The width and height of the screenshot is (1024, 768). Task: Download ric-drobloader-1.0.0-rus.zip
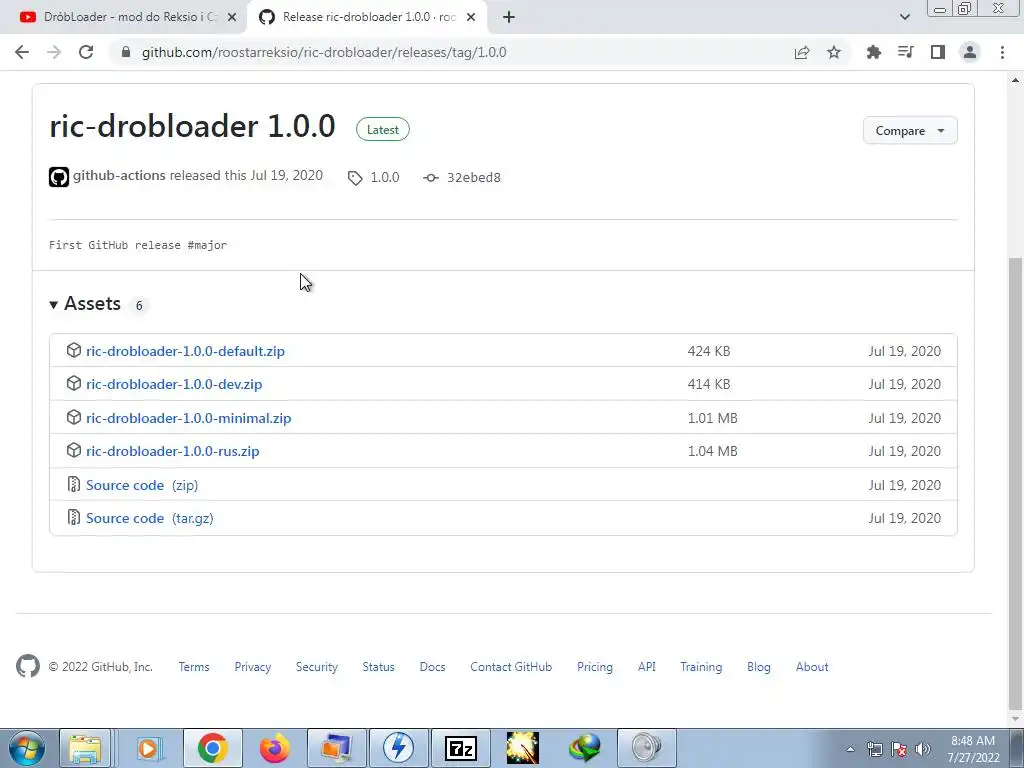[172, 451]
